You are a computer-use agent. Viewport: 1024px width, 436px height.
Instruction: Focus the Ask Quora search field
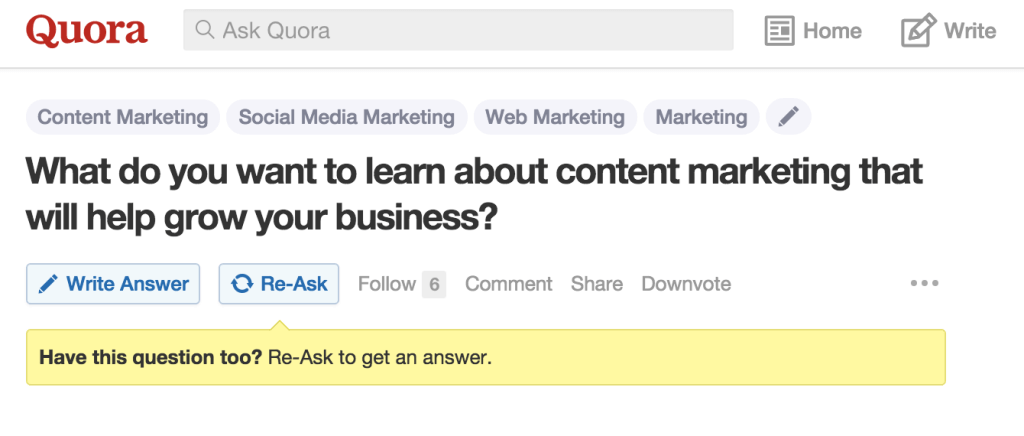coord(458,30)
